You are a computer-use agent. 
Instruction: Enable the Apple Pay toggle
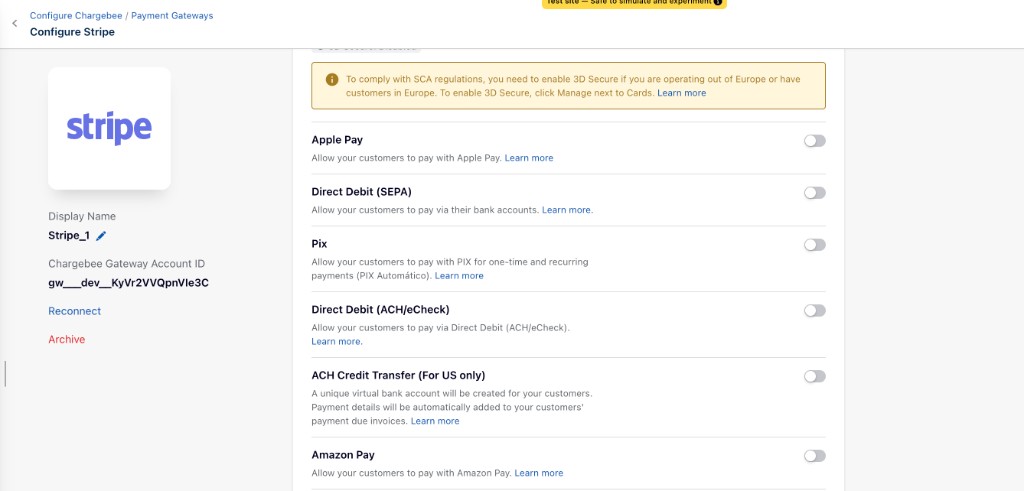[x=814, y=141]
